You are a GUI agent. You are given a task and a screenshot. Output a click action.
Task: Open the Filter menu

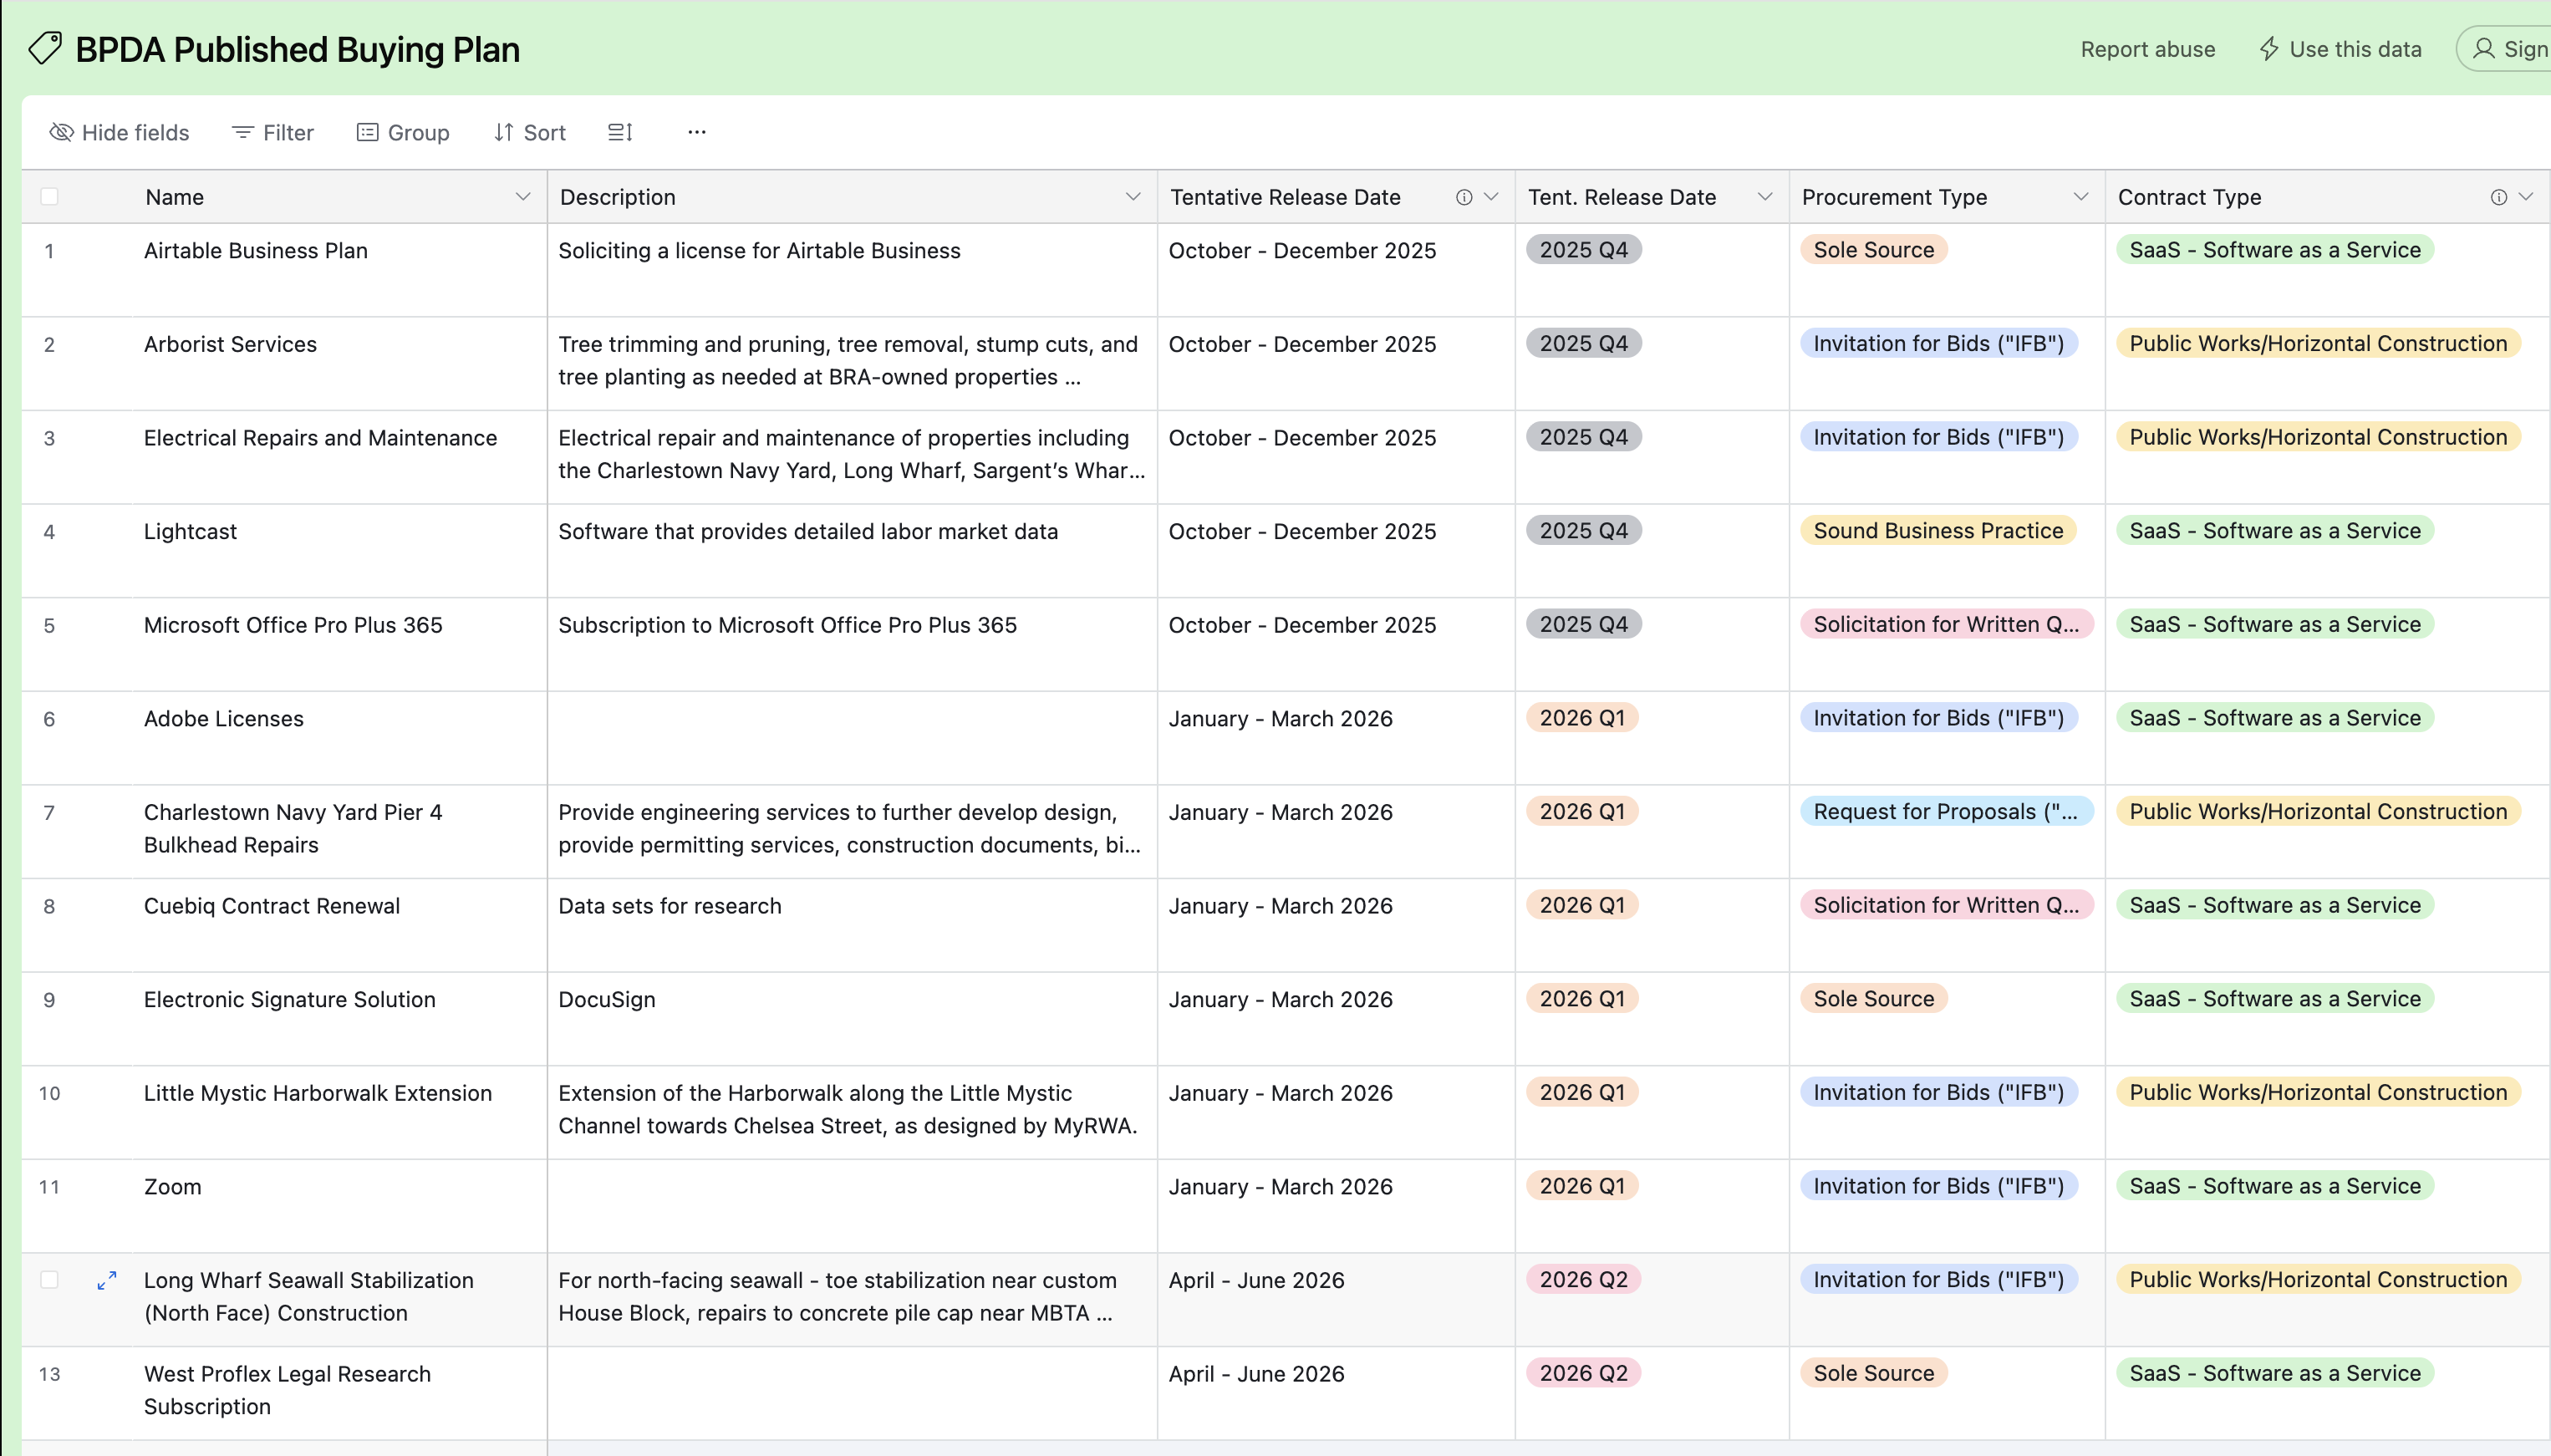[x=272, y=132]
